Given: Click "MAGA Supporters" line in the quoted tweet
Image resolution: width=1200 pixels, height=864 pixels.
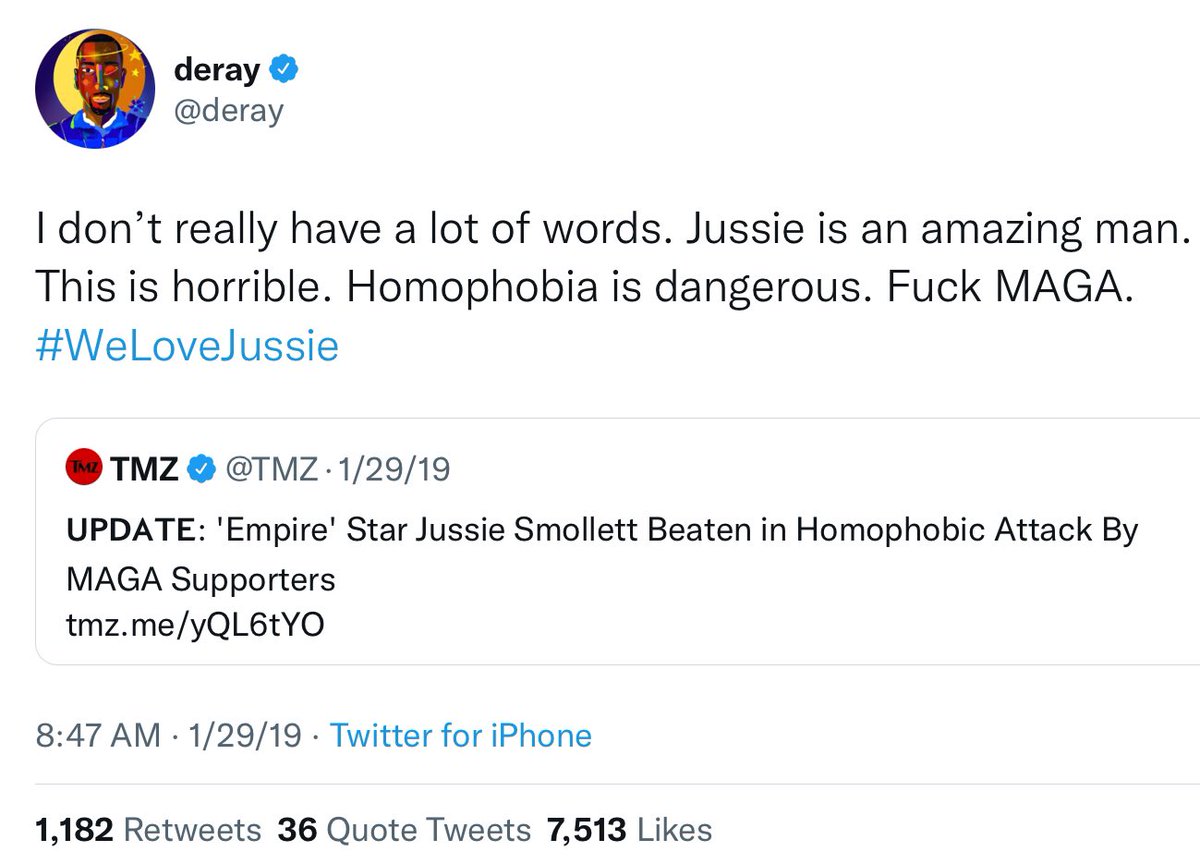Looking at the screenshot, I should tap(200, 578).
